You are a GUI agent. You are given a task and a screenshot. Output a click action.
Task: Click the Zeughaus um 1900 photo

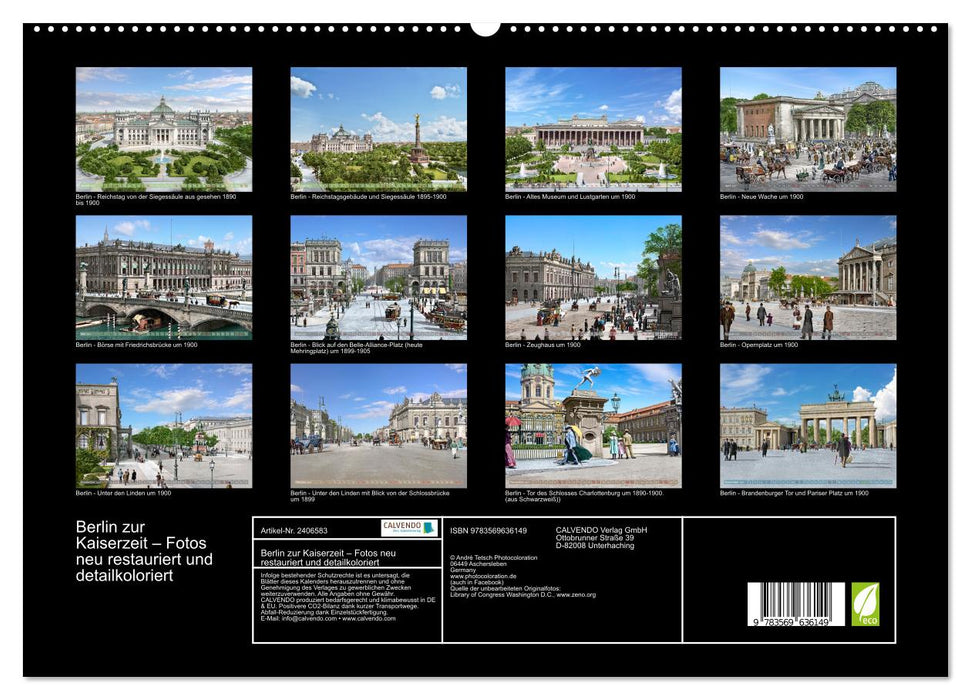(x=593, y=278)
